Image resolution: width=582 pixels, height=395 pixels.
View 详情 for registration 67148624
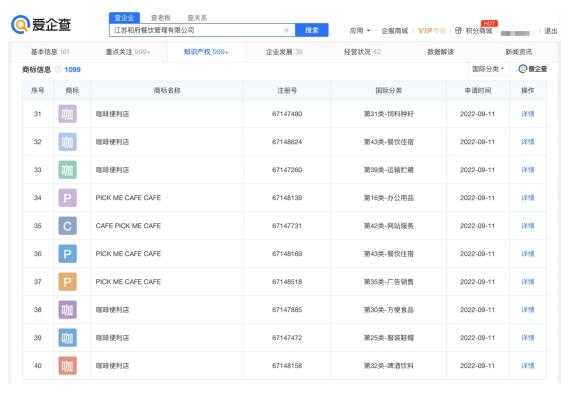click(527, 142)
